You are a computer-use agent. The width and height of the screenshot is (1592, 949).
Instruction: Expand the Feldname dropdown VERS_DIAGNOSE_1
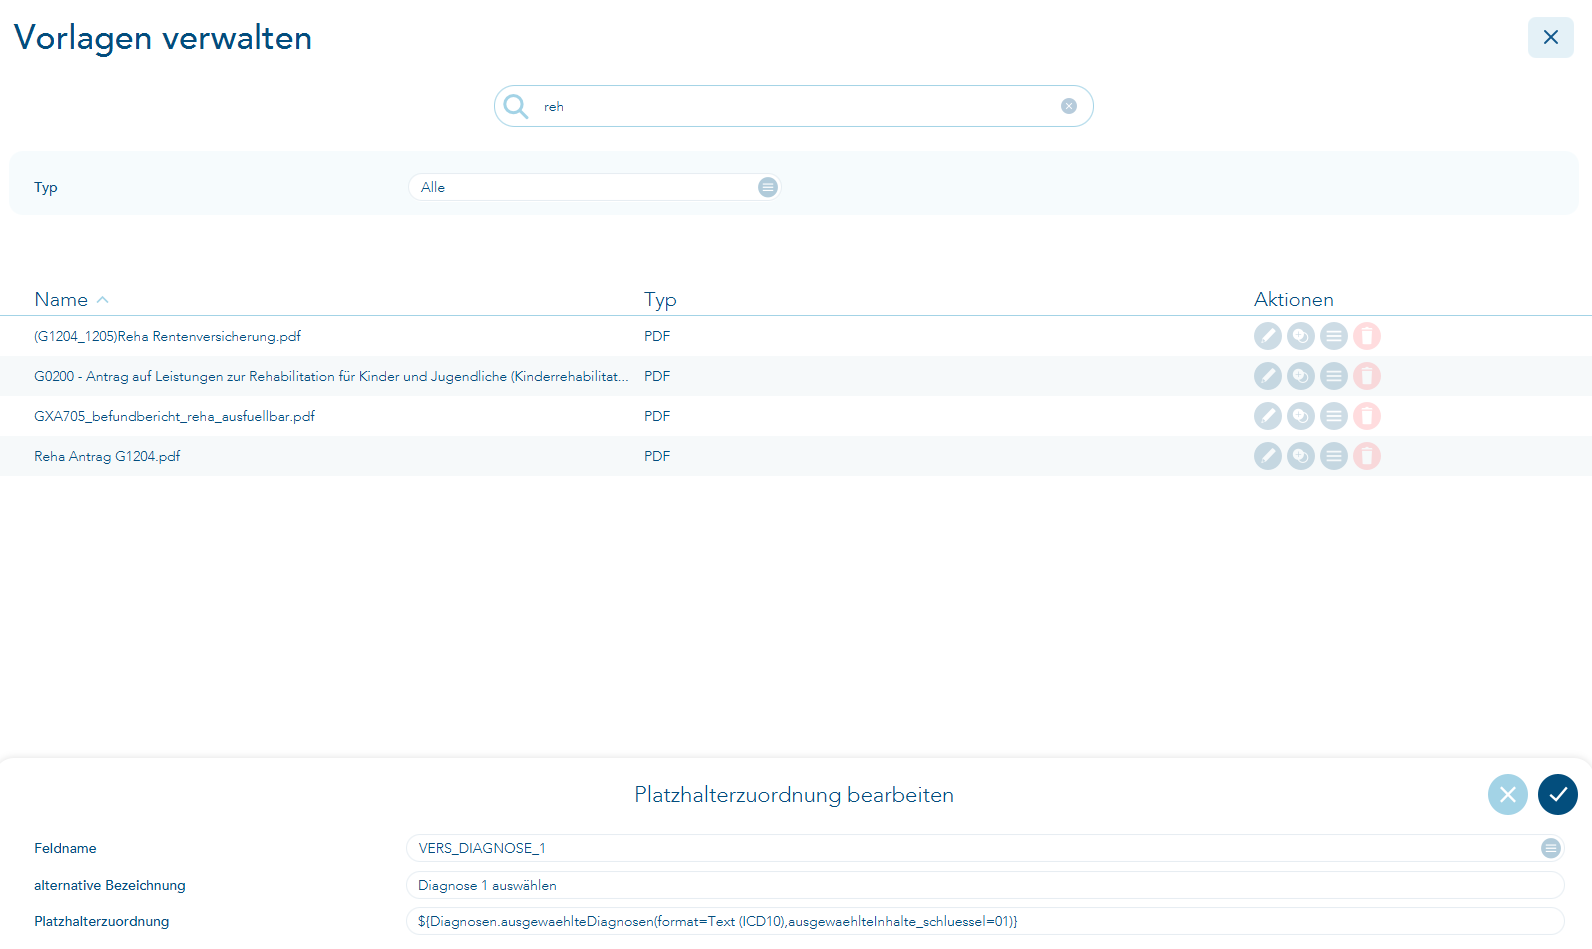tap(1550, 848)
